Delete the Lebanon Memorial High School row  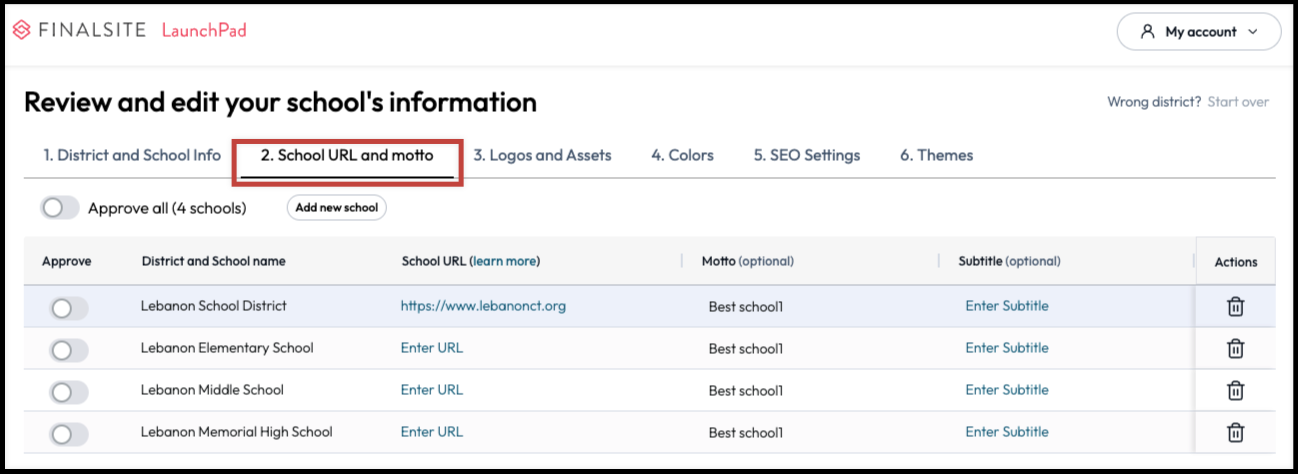click(1235, 433)
